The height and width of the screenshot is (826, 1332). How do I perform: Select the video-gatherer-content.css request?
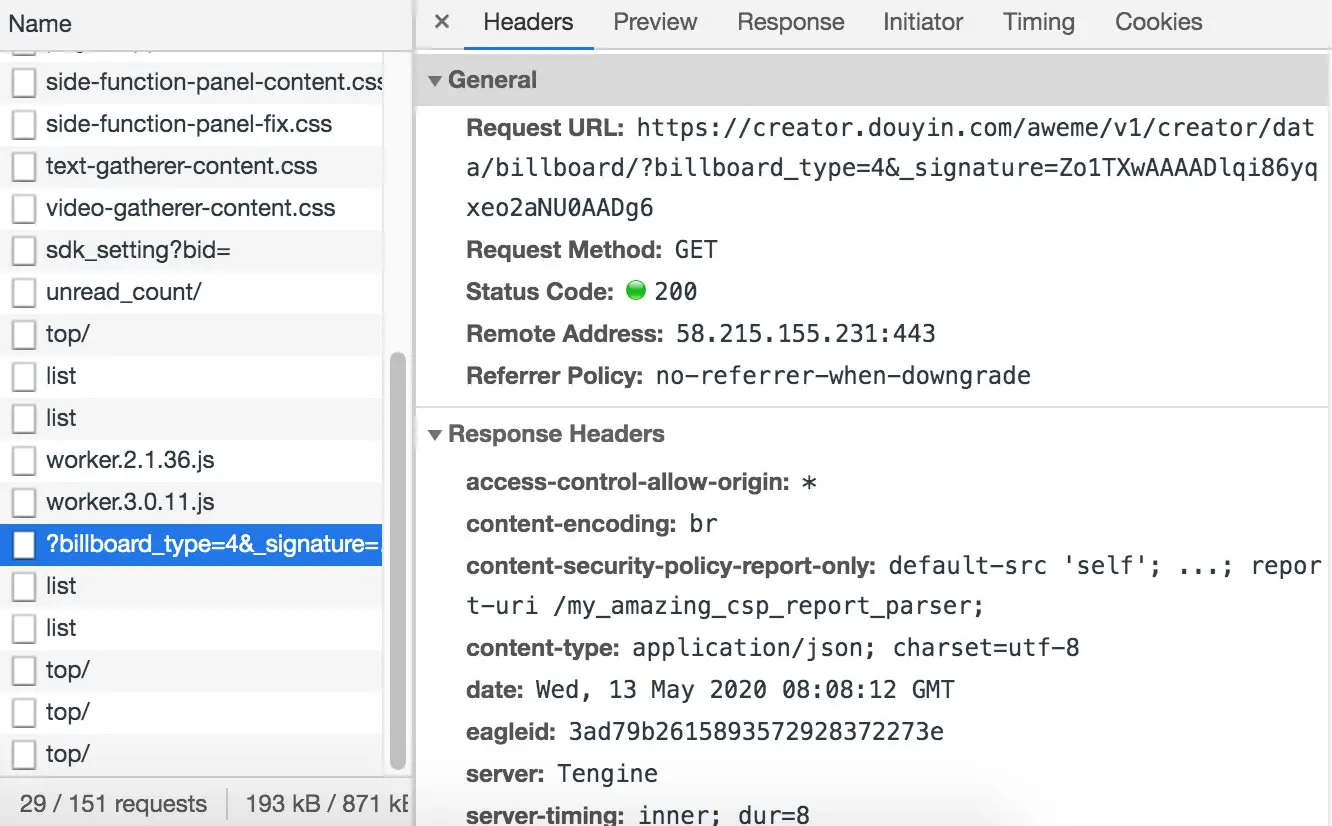pyautogui.click(x=191, y=209)
